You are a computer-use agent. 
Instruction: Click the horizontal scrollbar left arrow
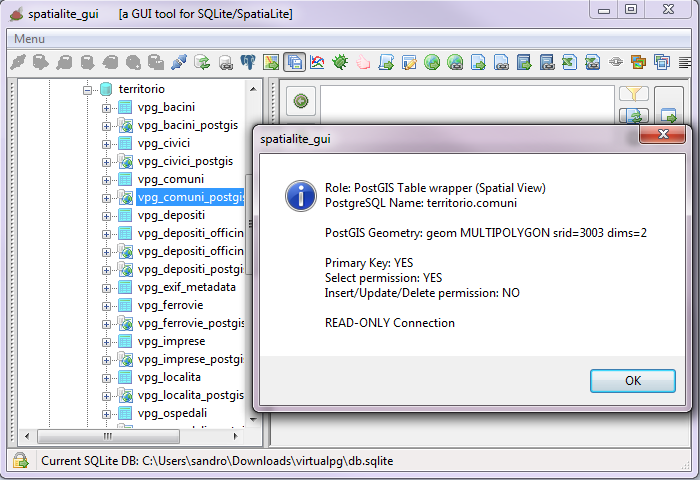(x=27, y=436)
